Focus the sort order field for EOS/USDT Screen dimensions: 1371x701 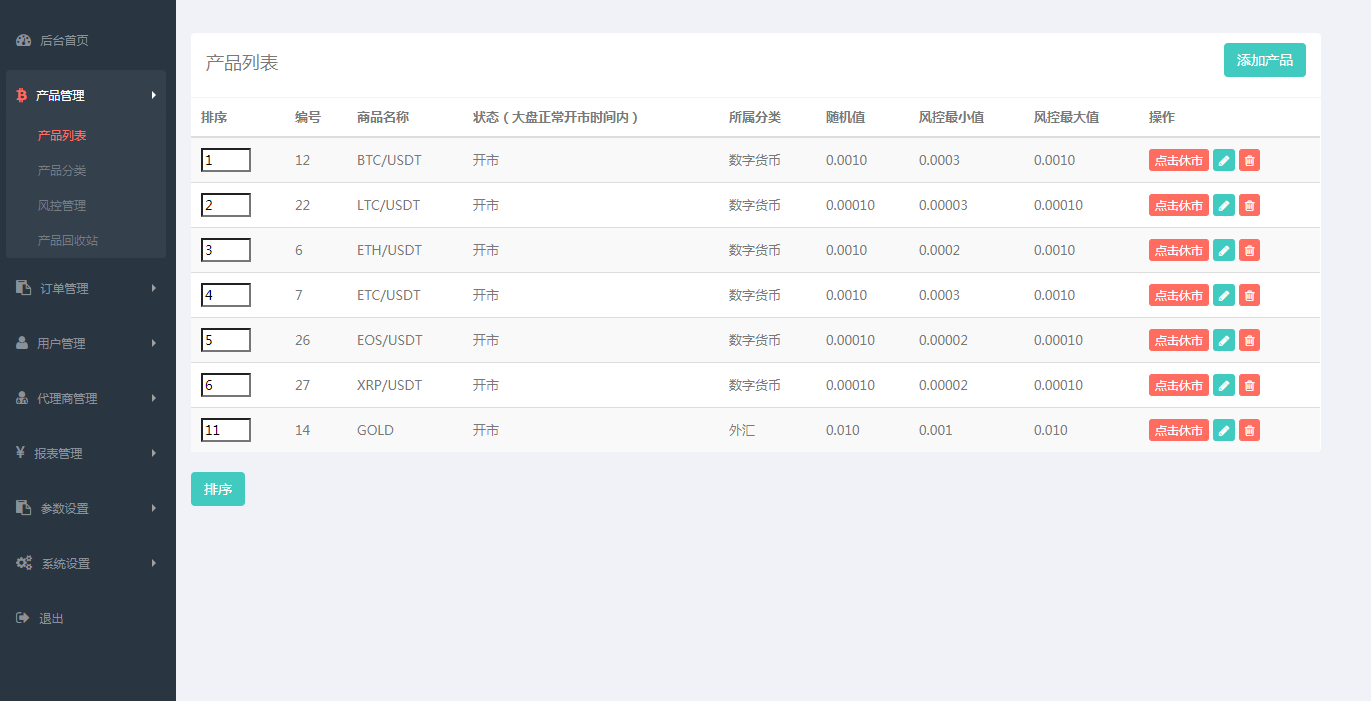226,340
